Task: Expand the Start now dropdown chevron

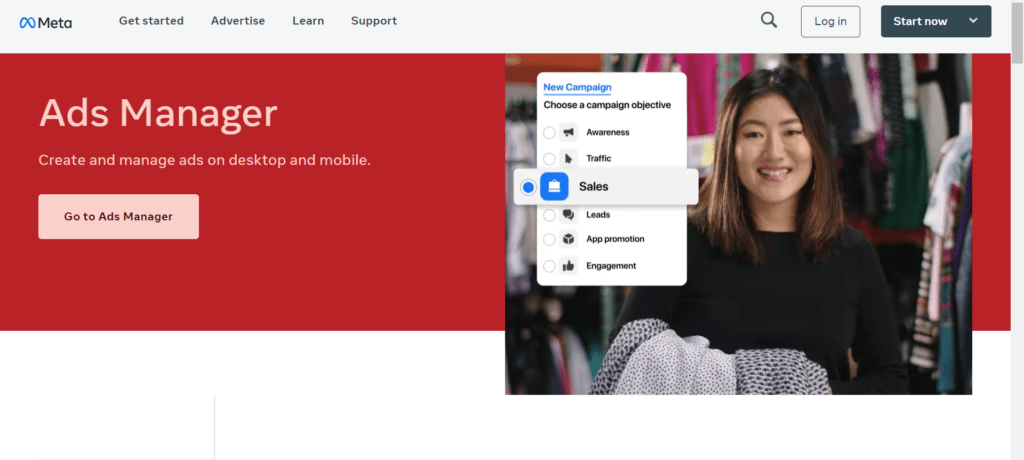Action: click(973, 21)
